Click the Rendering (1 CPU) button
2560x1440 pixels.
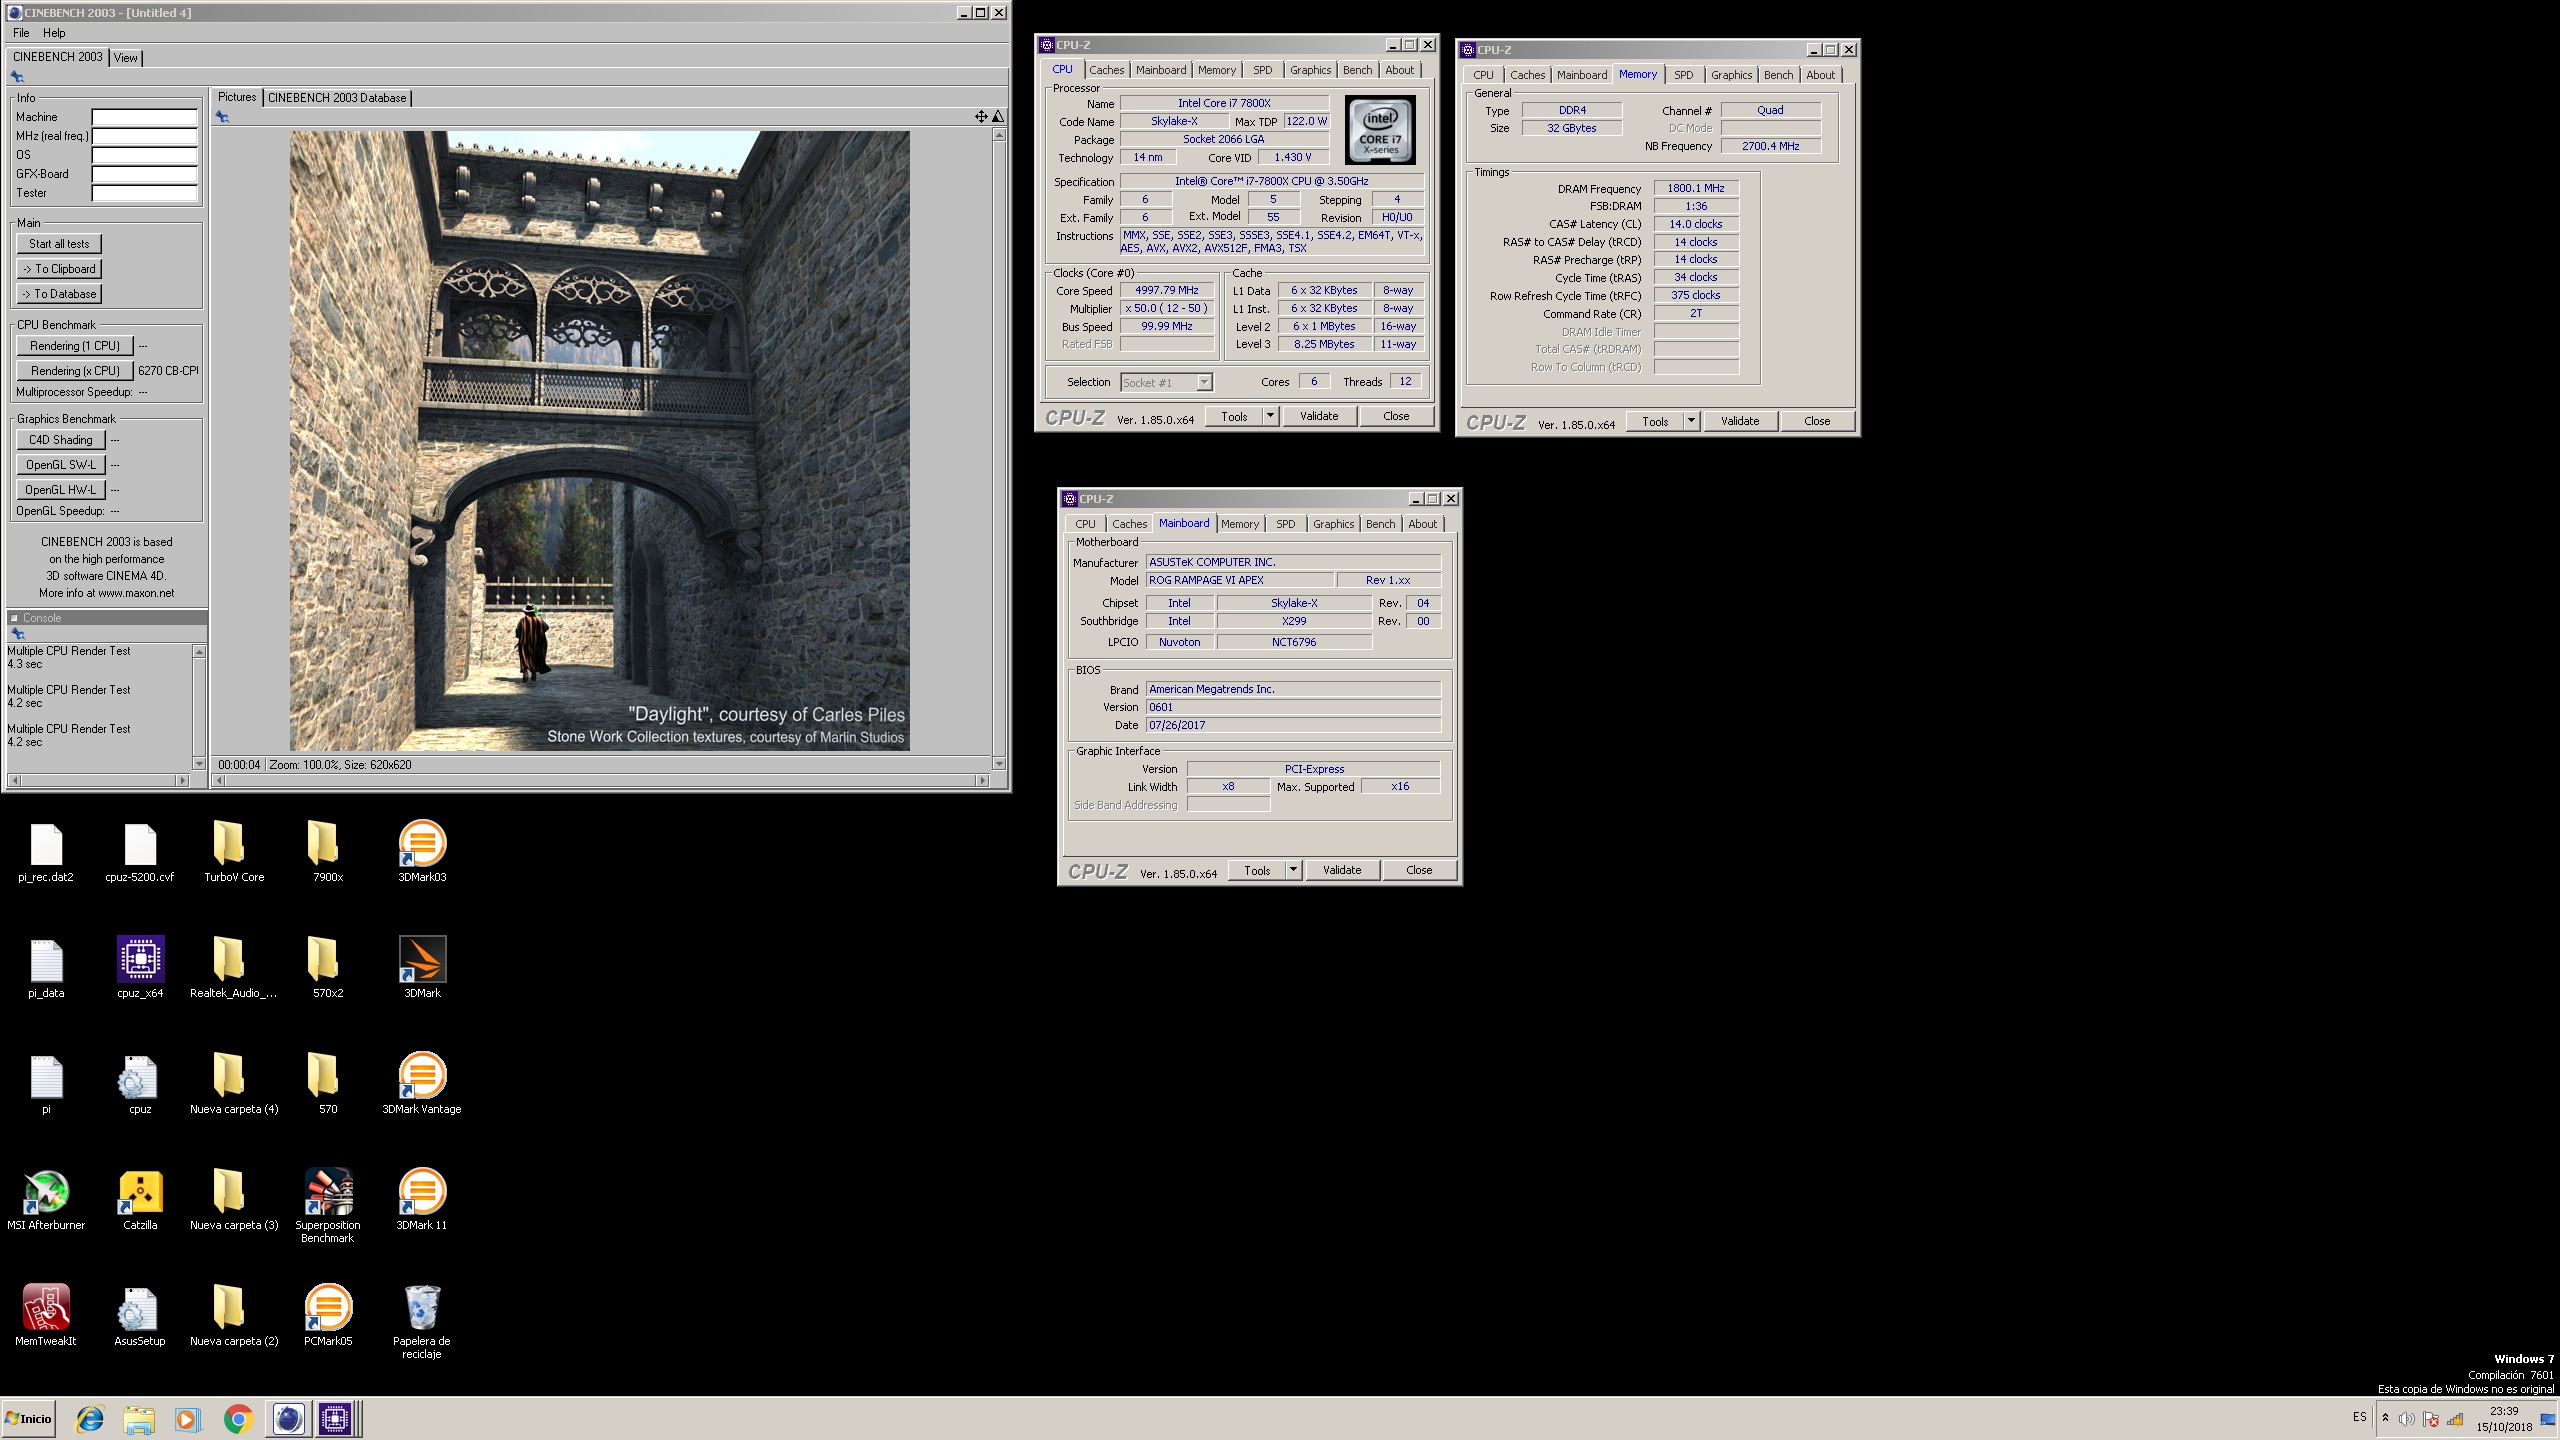(x=75, y=346)
